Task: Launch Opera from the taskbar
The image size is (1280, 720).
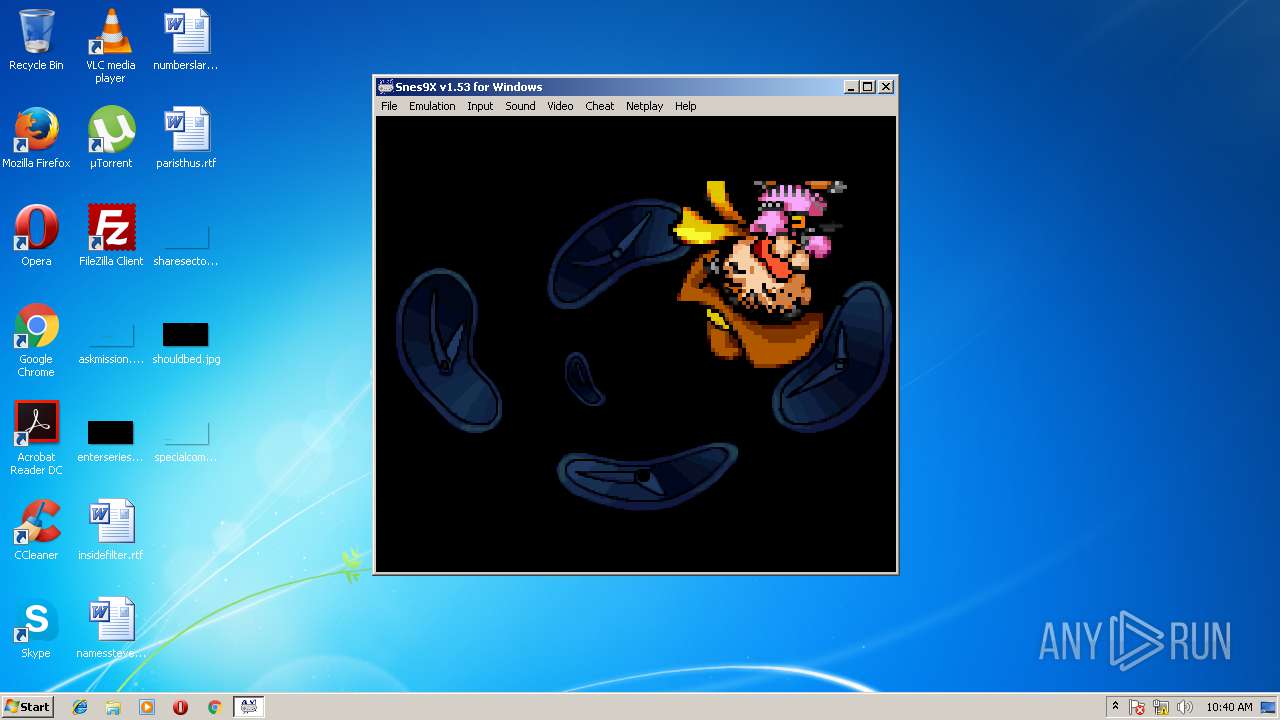Action: (x=180, y=707)
